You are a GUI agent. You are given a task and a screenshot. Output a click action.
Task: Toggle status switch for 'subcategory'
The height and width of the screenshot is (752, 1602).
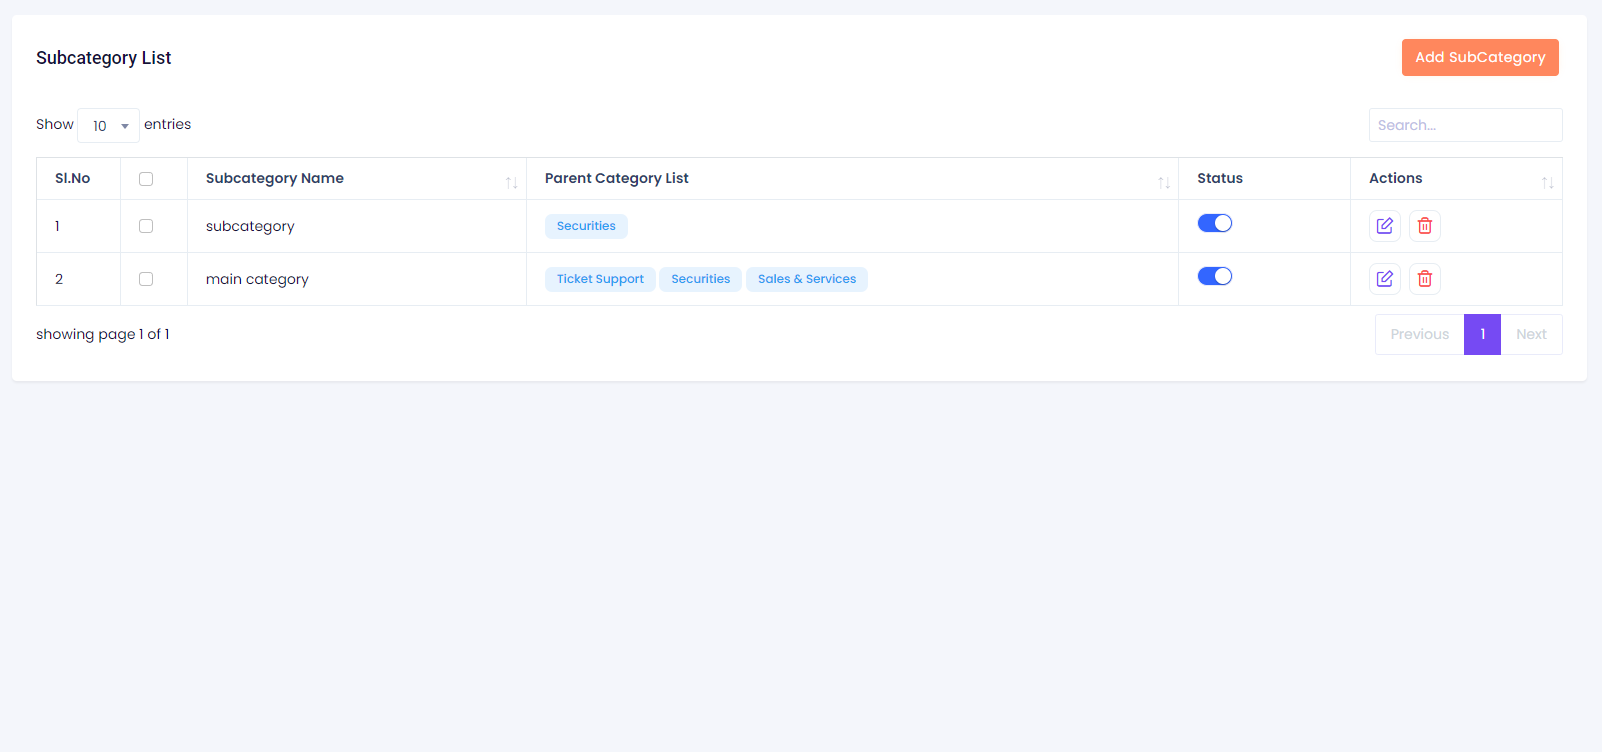[x=1214, y=223]
